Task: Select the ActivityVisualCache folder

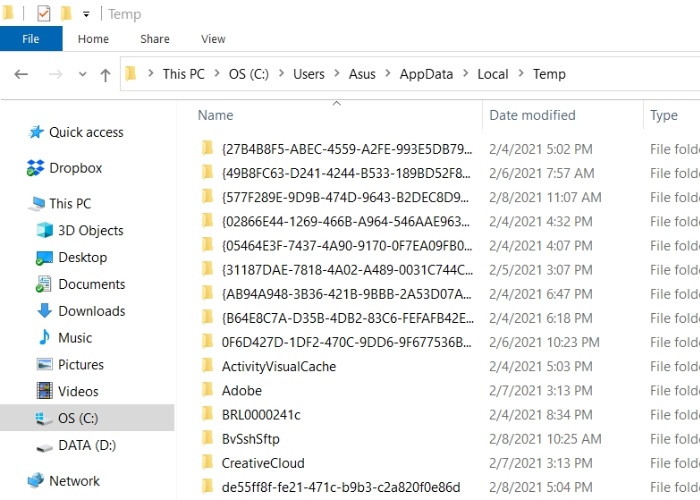Action: pos(278,366)
